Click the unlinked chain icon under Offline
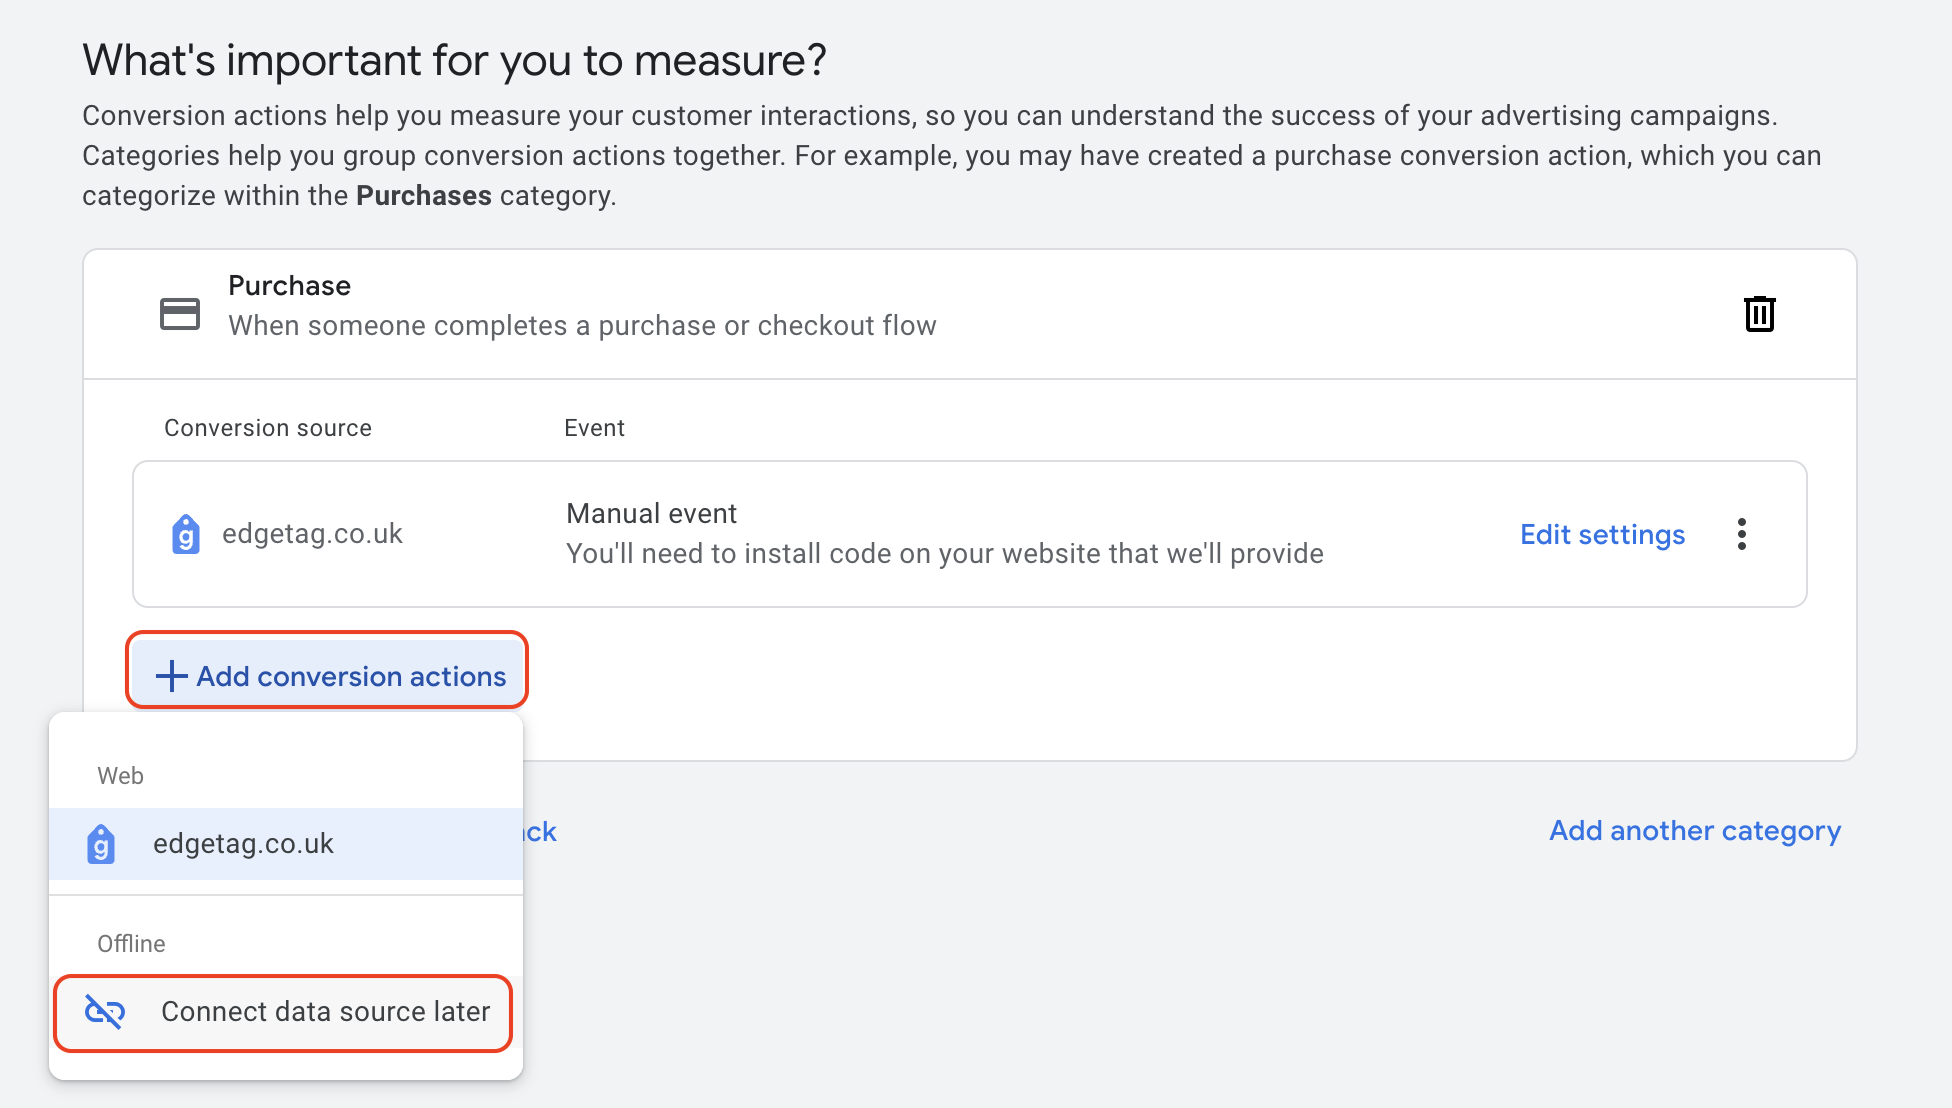Image resolution: width=1952 pixels, height=1108 pixels. (105, 1012)
